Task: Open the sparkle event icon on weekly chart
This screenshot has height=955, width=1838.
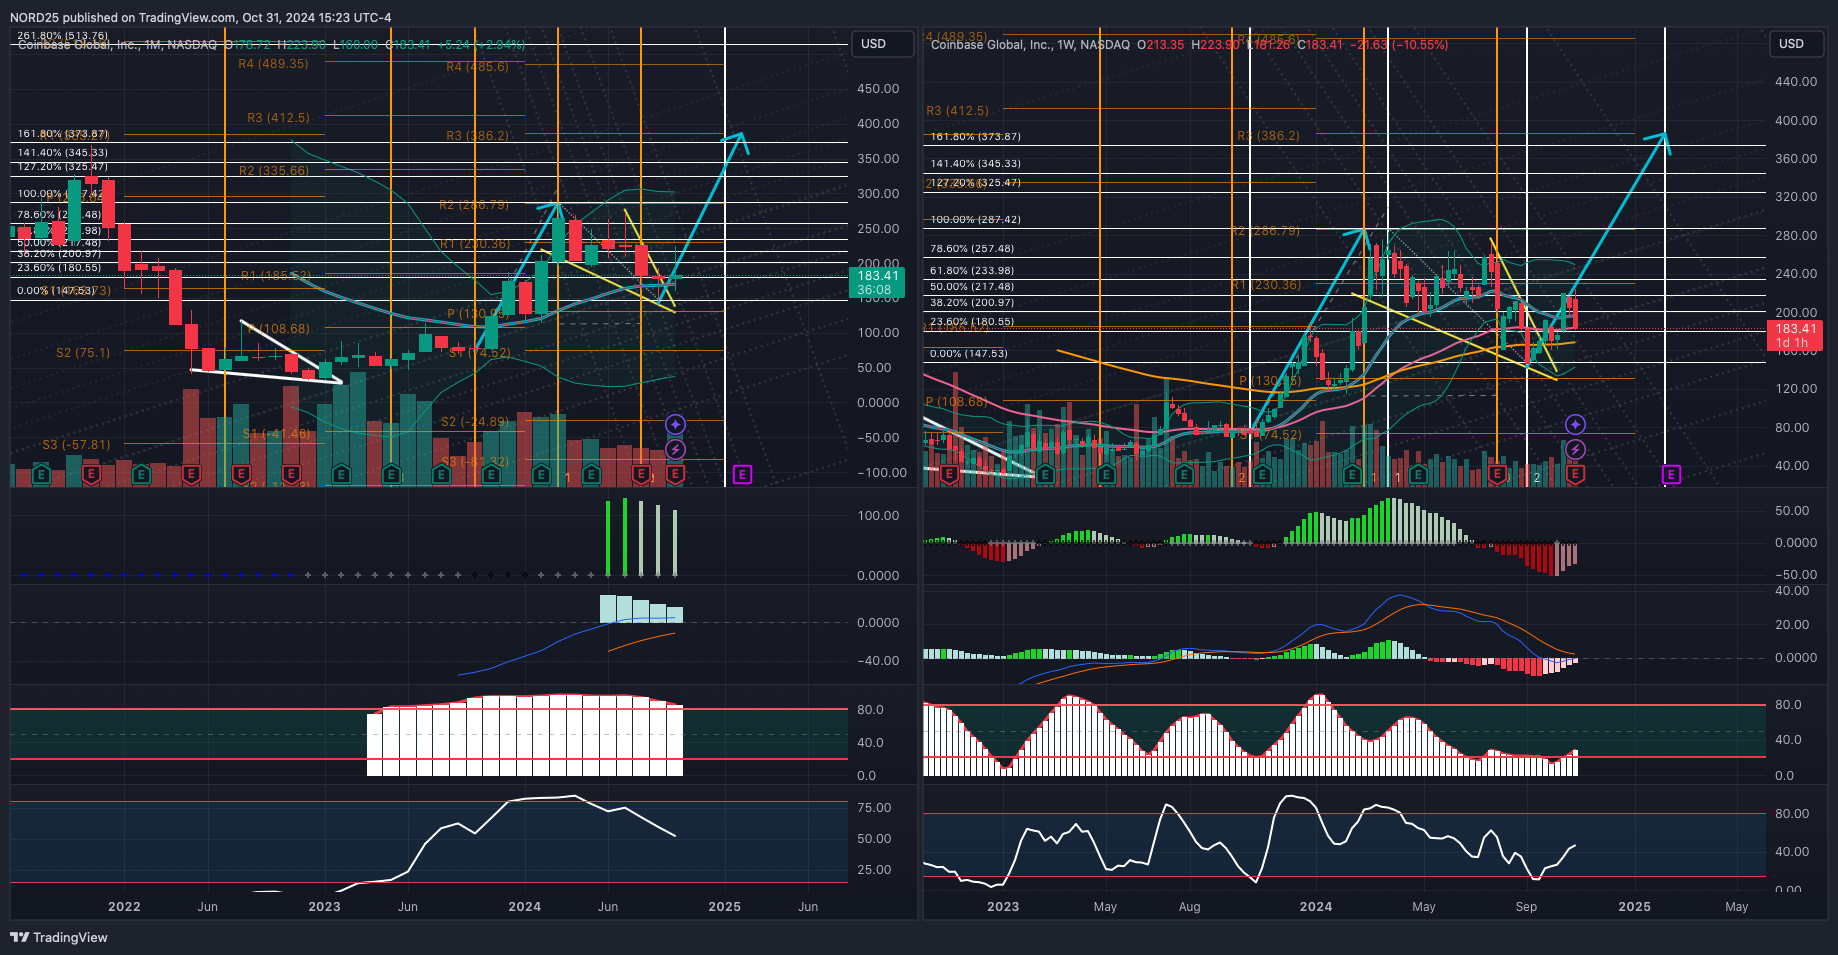Action: point(1575,425)
